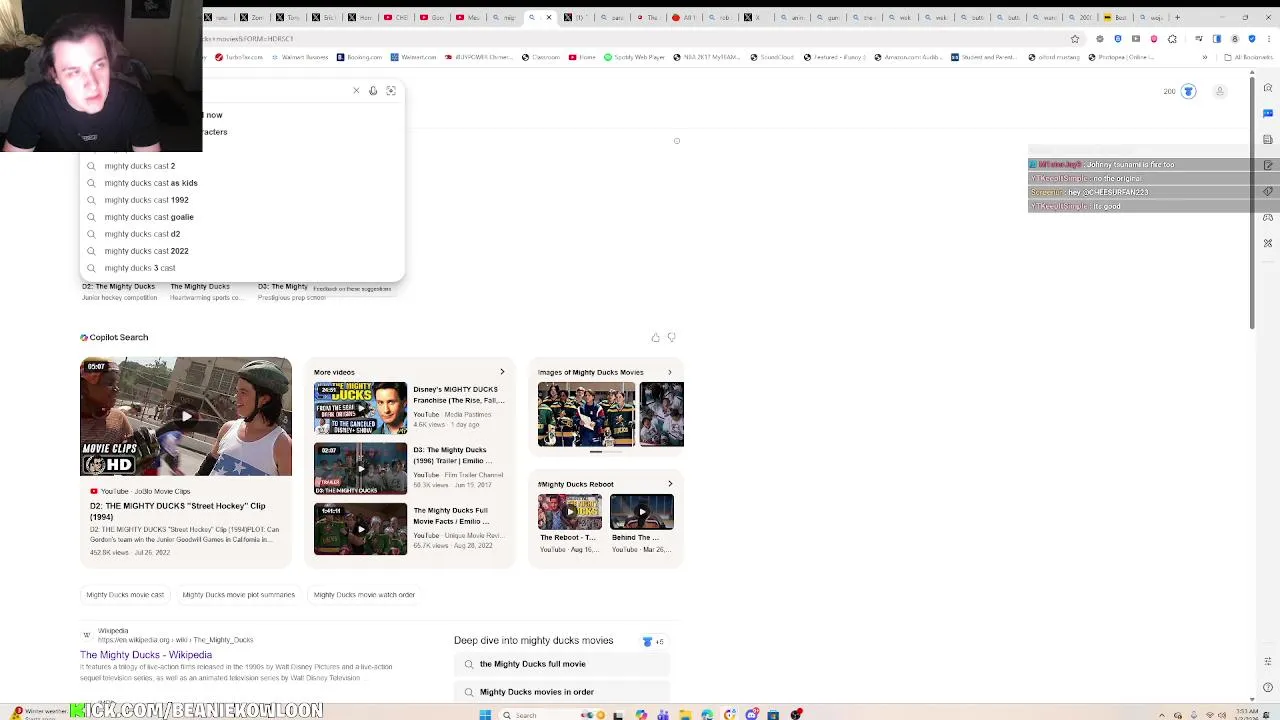Image resolution: width=1280 pixels, height=720 pixels.
Task: Open Mighty Ducks Full Movie Facts thumbnail
Action: pos(360,529)
